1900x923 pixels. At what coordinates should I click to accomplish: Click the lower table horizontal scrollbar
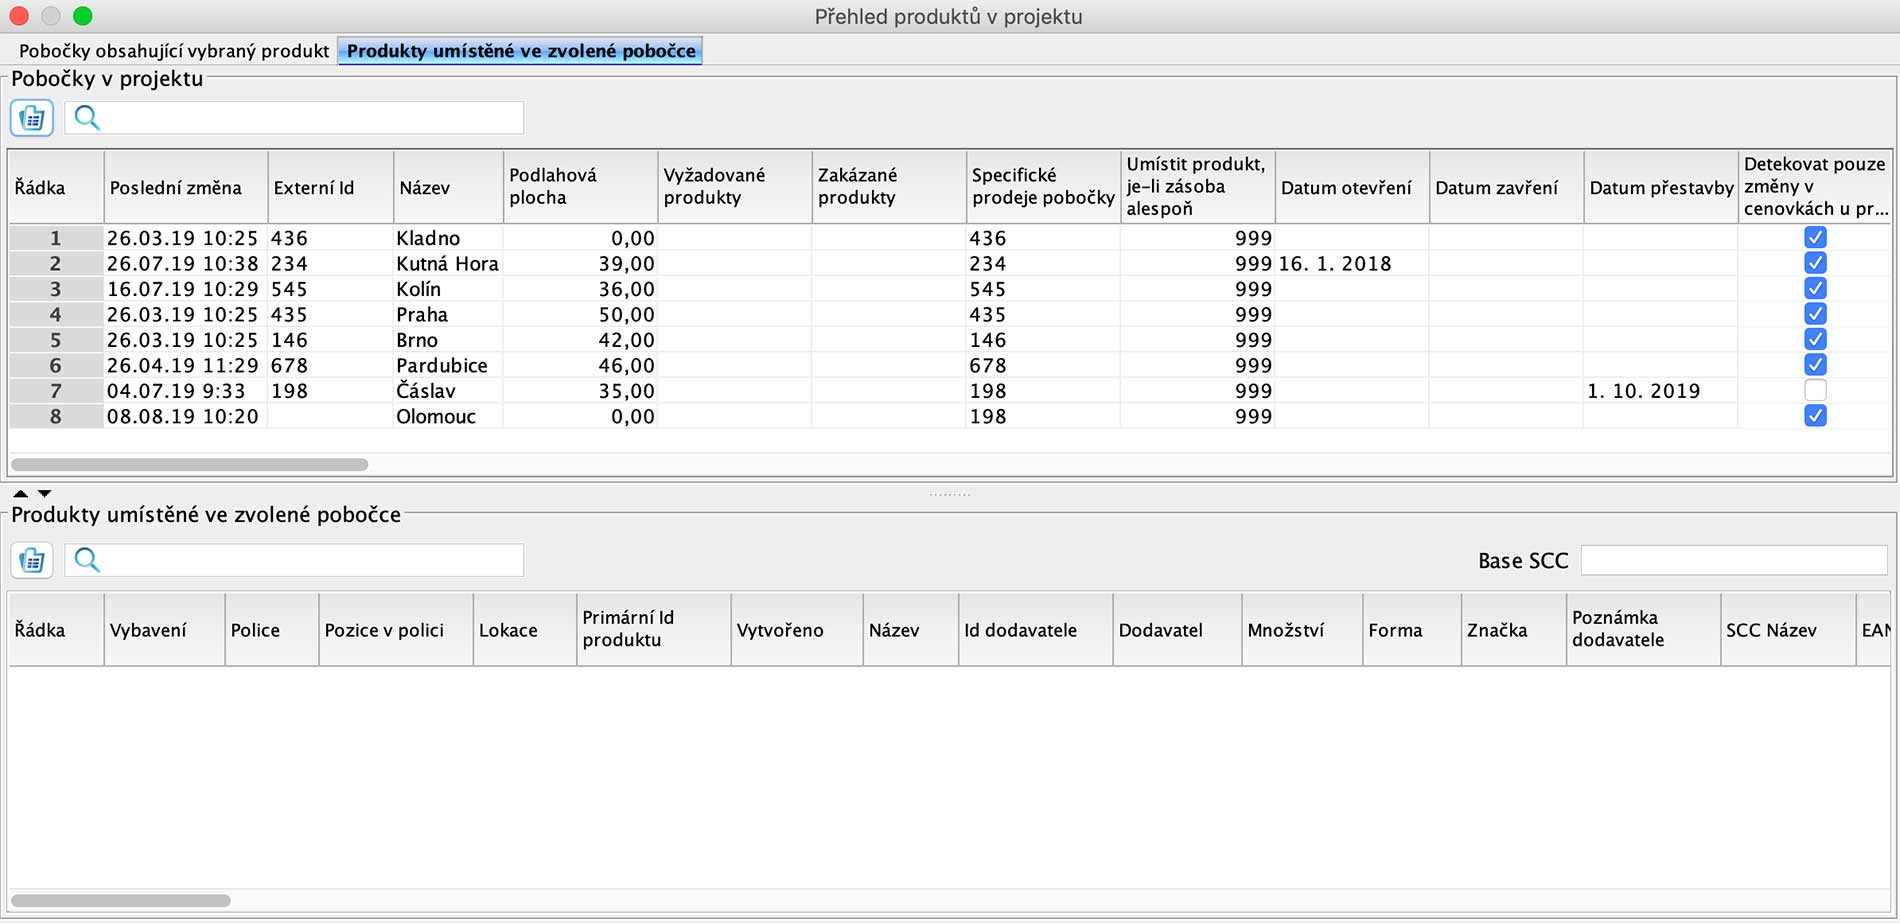click(121, 900)
